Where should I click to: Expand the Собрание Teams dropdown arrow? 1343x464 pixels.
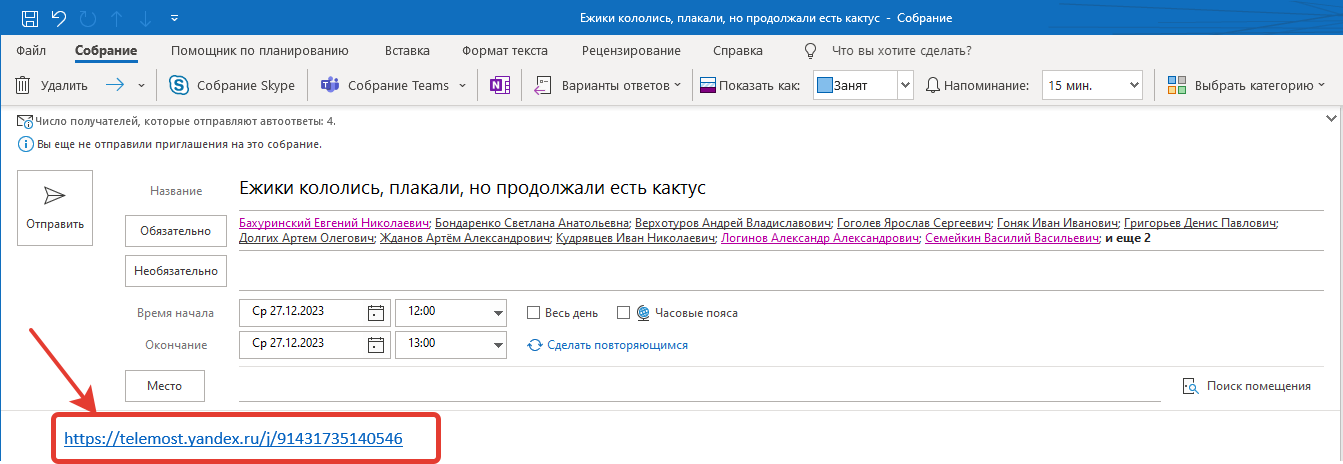(462, 85)
